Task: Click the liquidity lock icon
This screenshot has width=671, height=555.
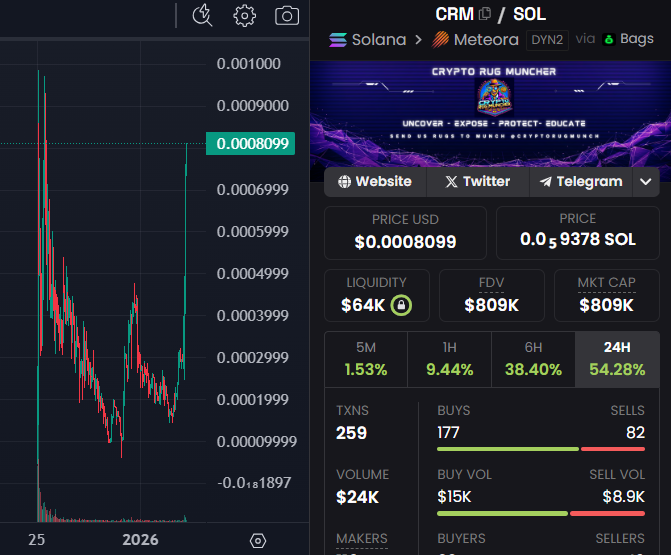Action: tap(401, 305)
